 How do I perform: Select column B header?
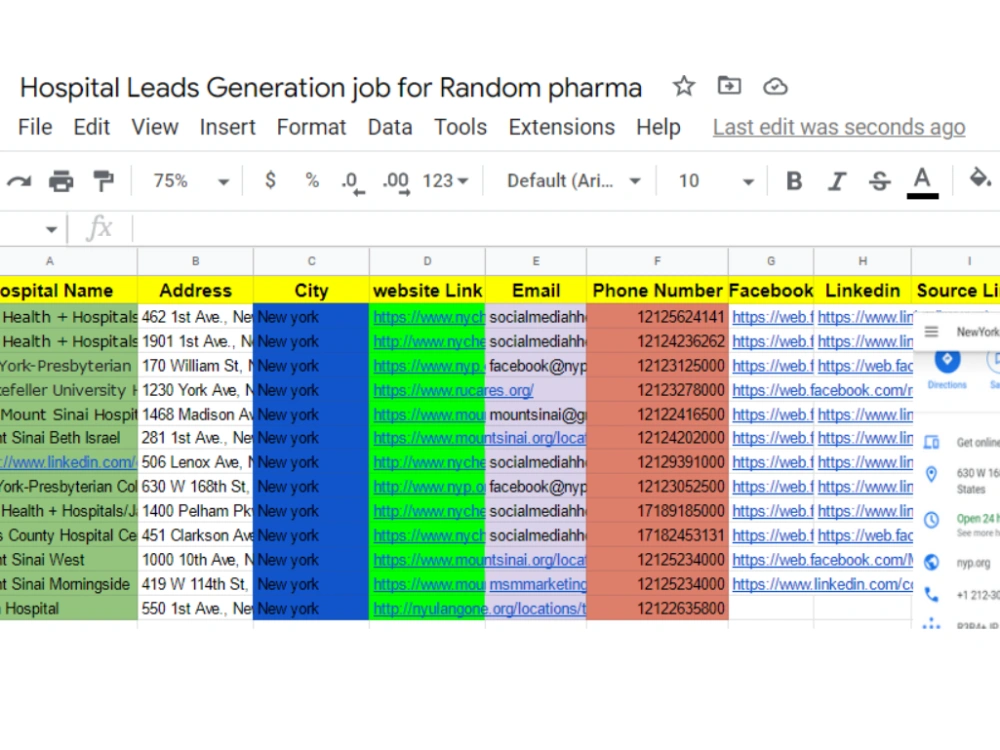(x=196, y=261)
